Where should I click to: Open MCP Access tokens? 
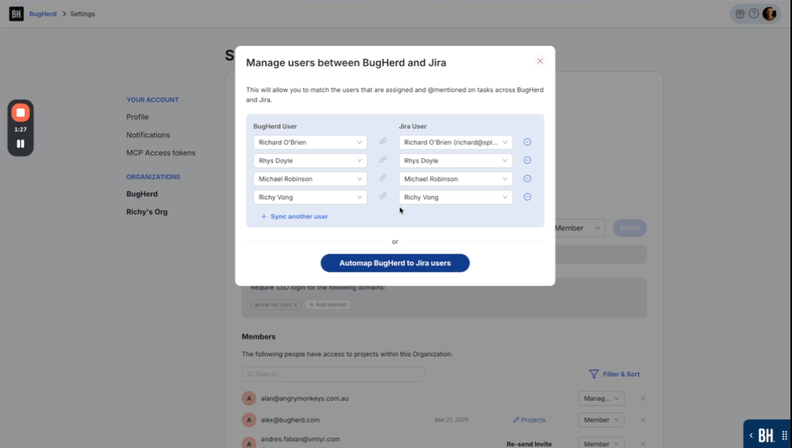pos(161,153)
